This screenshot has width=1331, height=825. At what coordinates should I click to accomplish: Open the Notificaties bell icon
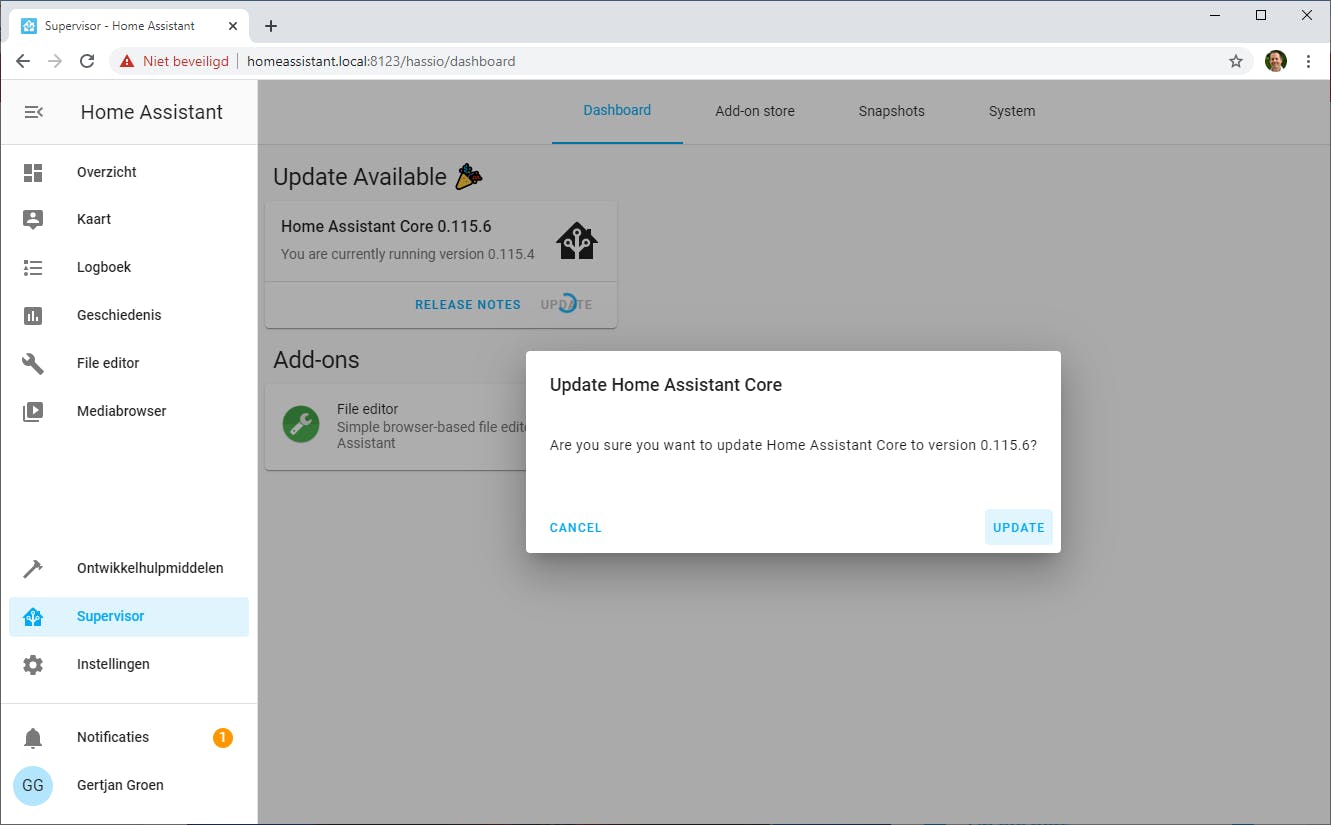33,738
